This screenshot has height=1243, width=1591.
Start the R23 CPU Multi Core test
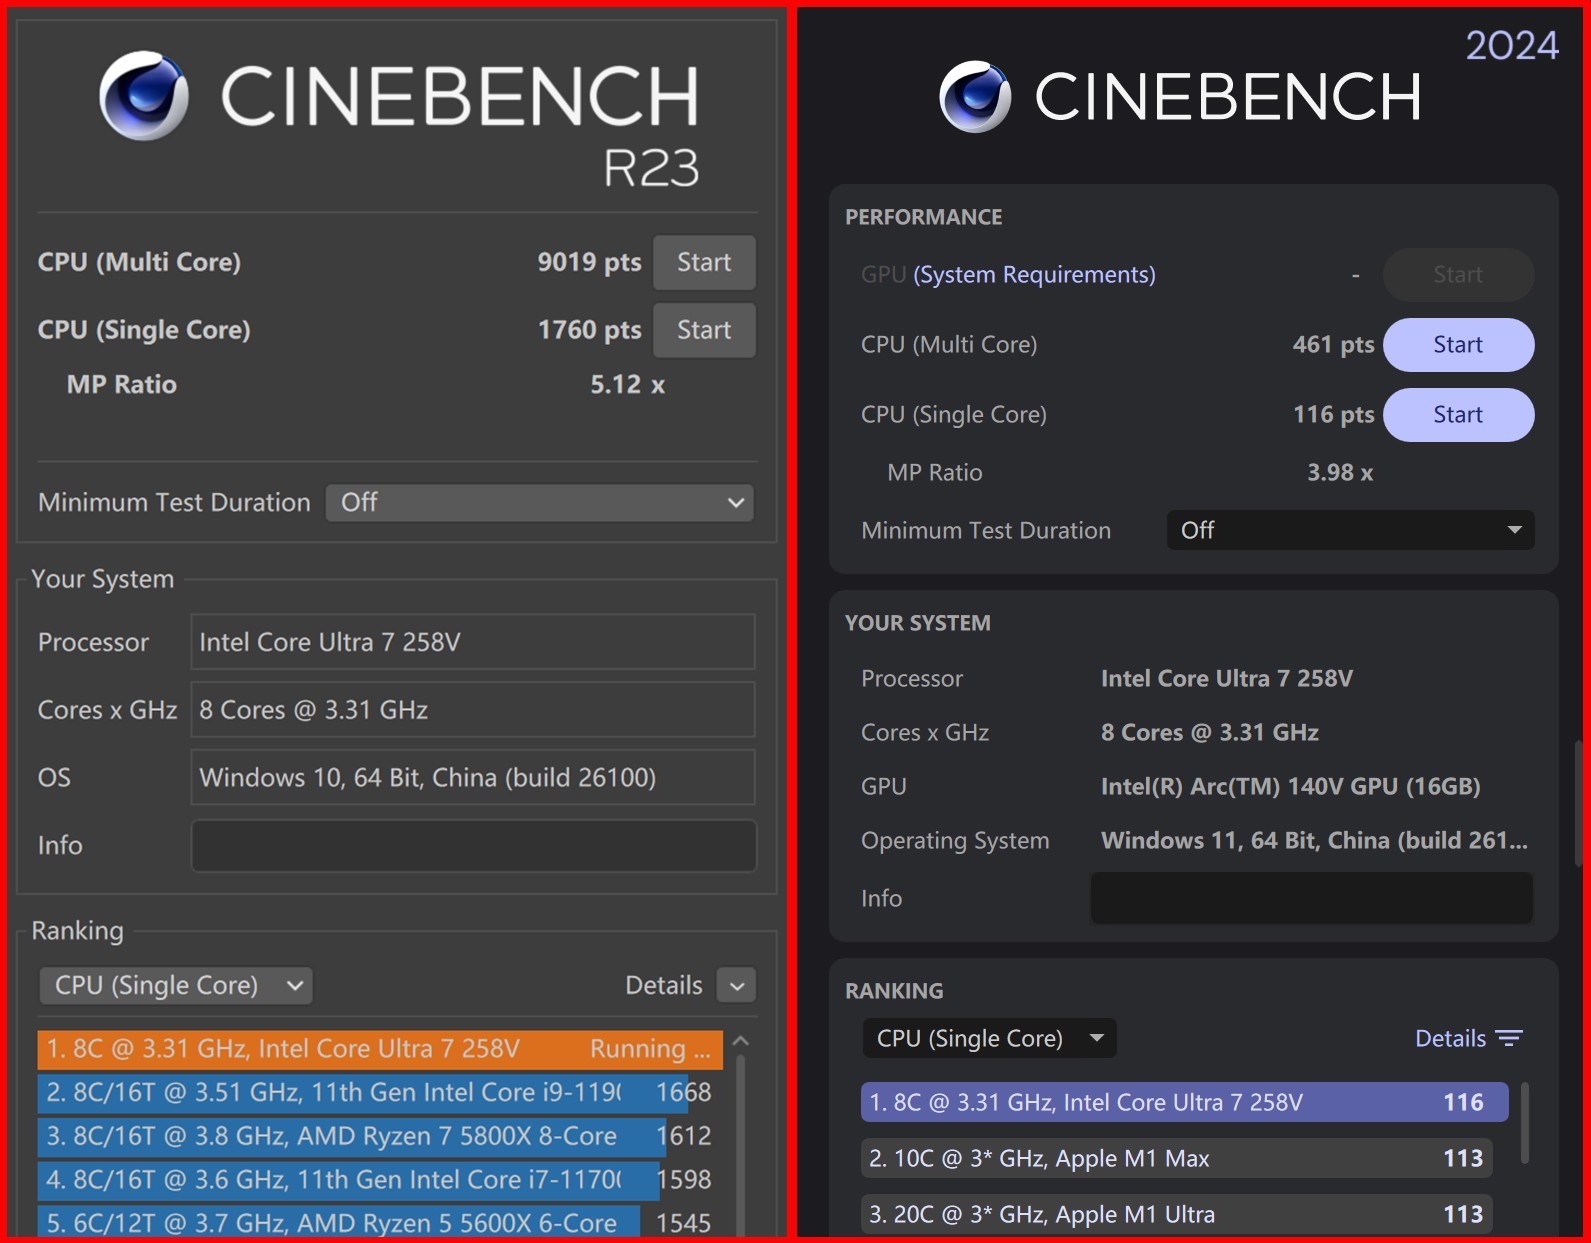pyautogui.click(x=704, y=263)
